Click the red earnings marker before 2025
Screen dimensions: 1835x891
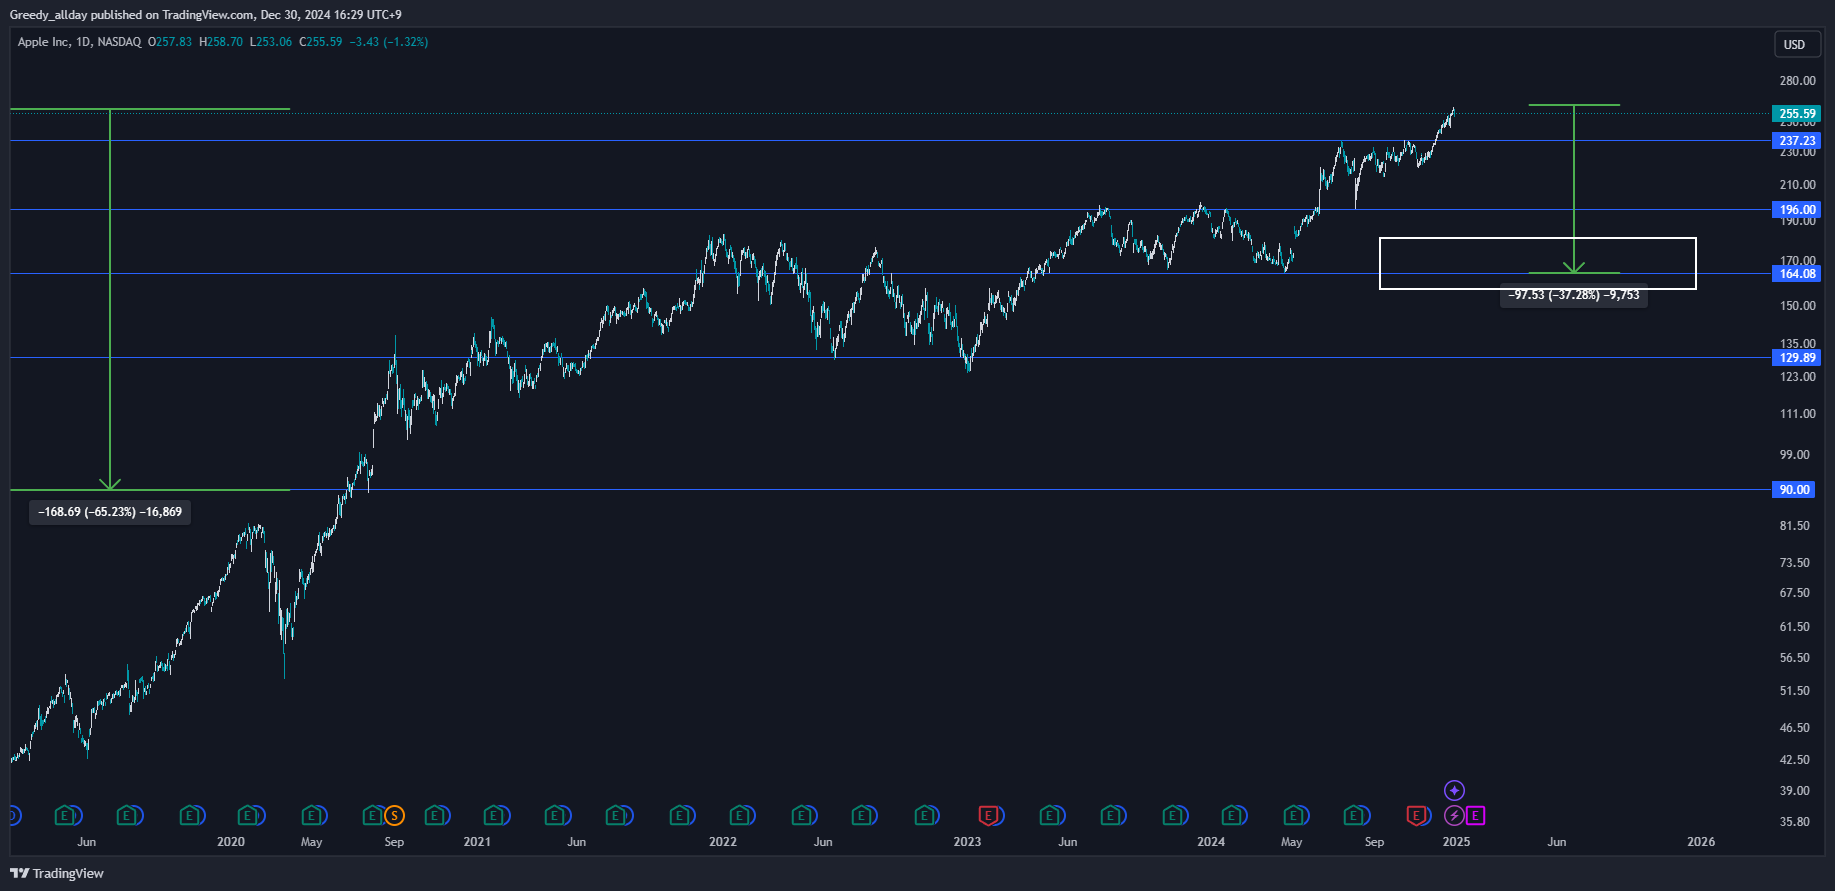[x=1416, y=816]
